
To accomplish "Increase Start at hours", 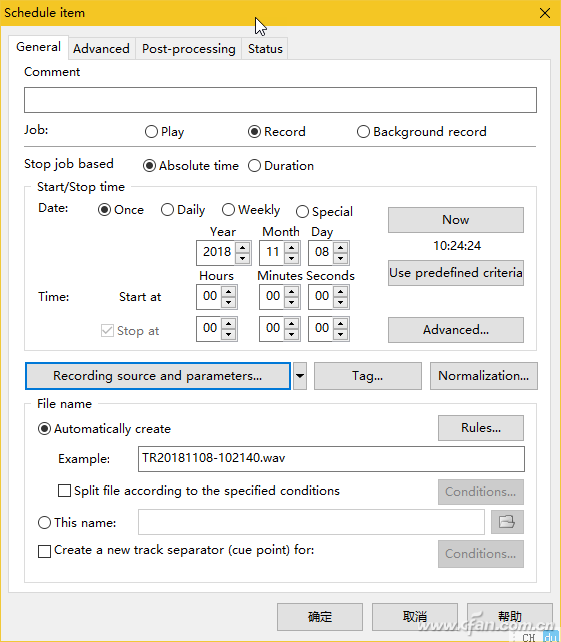I will coord(228,292).
